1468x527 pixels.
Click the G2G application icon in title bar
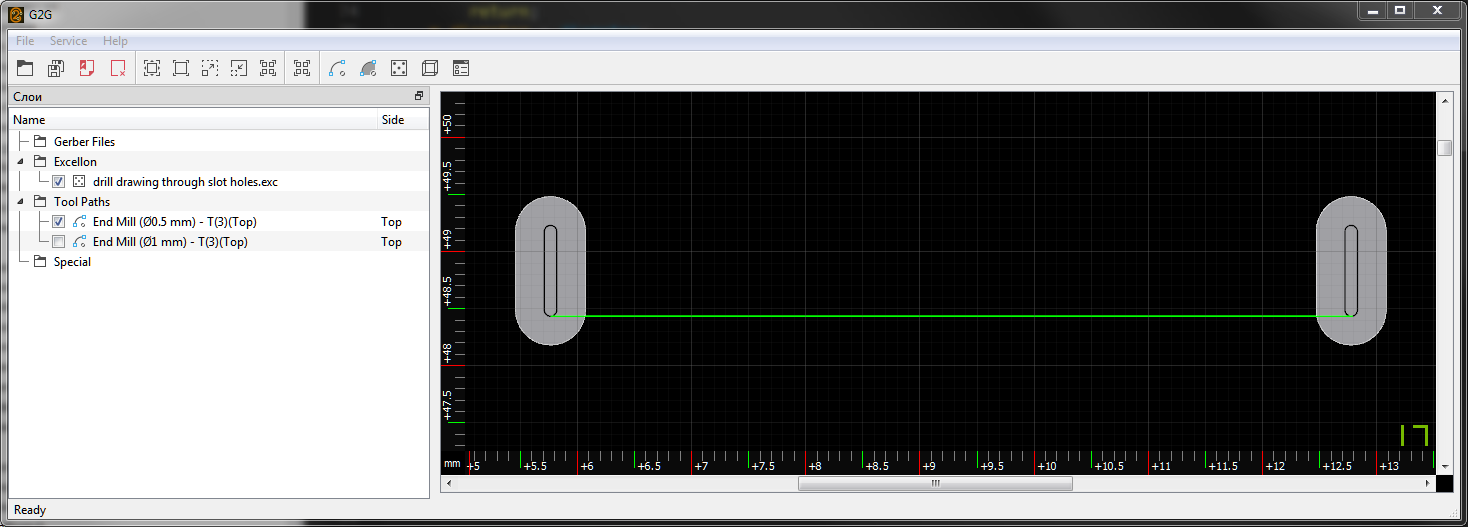coord(16,12)
